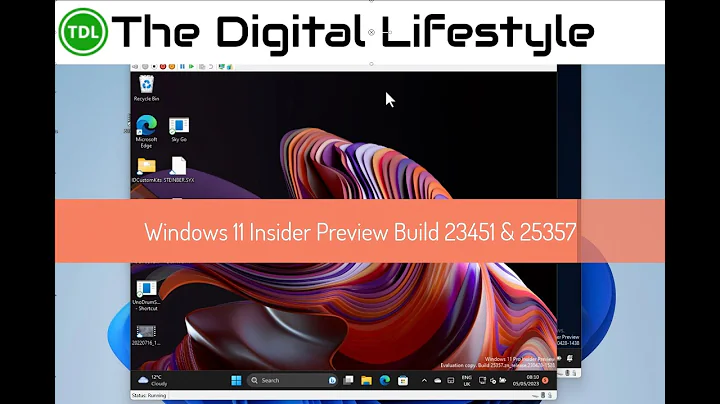Click the OneDrive cloud tray icon
This screenshot has height=404, width=720.
click(438, 381)
